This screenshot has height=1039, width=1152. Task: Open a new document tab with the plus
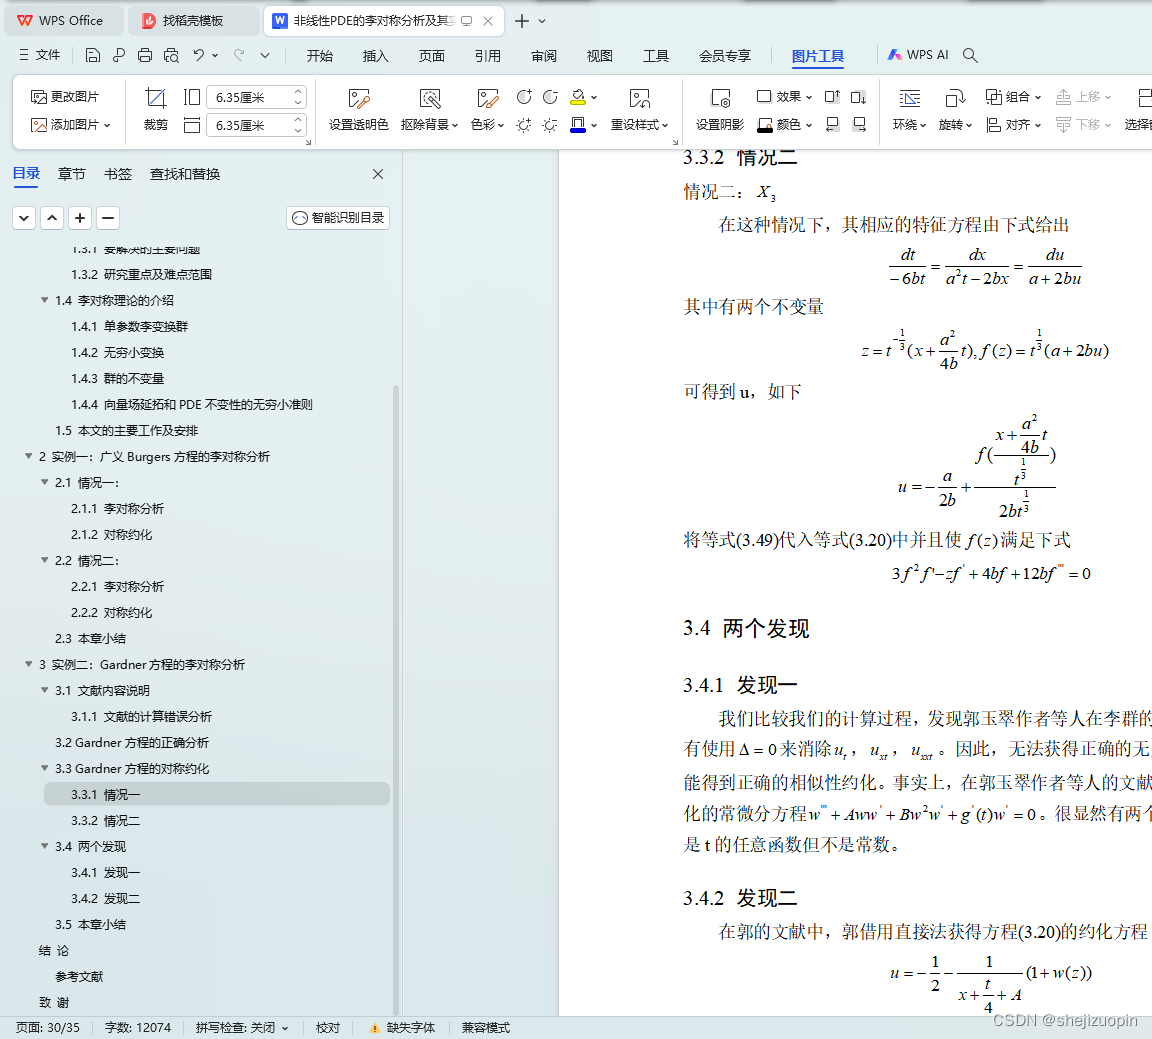pyautogui.click(x=522, y=21)
